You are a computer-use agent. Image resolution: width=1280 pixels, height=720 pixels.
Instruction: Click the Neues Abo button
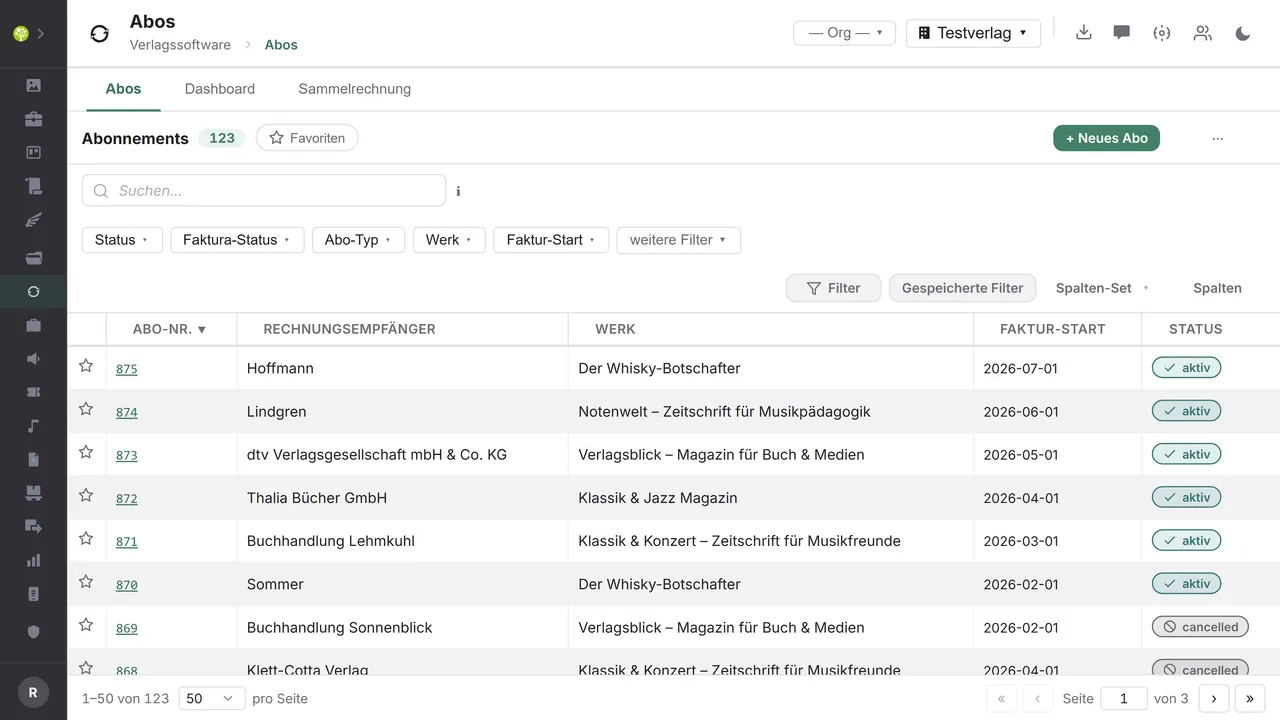[x=1106, y=138]
